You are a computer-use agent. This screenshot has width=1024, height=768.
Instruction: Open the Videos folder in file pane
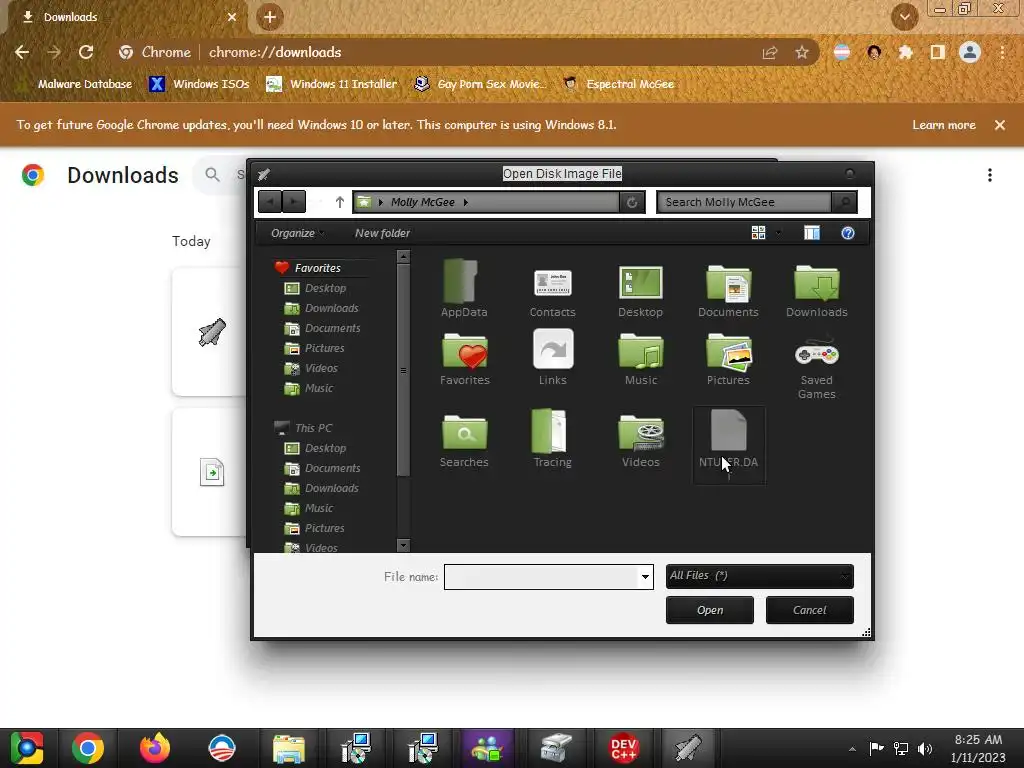pyautogui.click(x=641, y=440)
